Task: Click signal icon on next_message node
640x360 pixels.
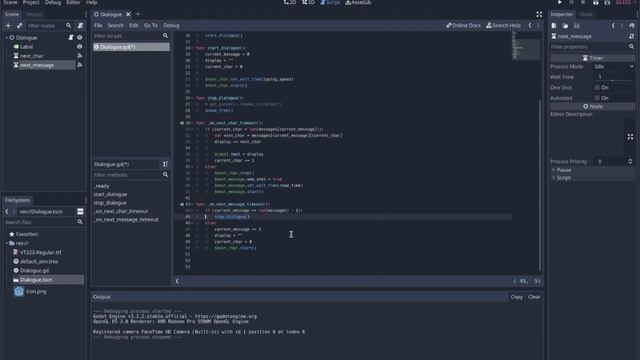Action: point(80,65)
